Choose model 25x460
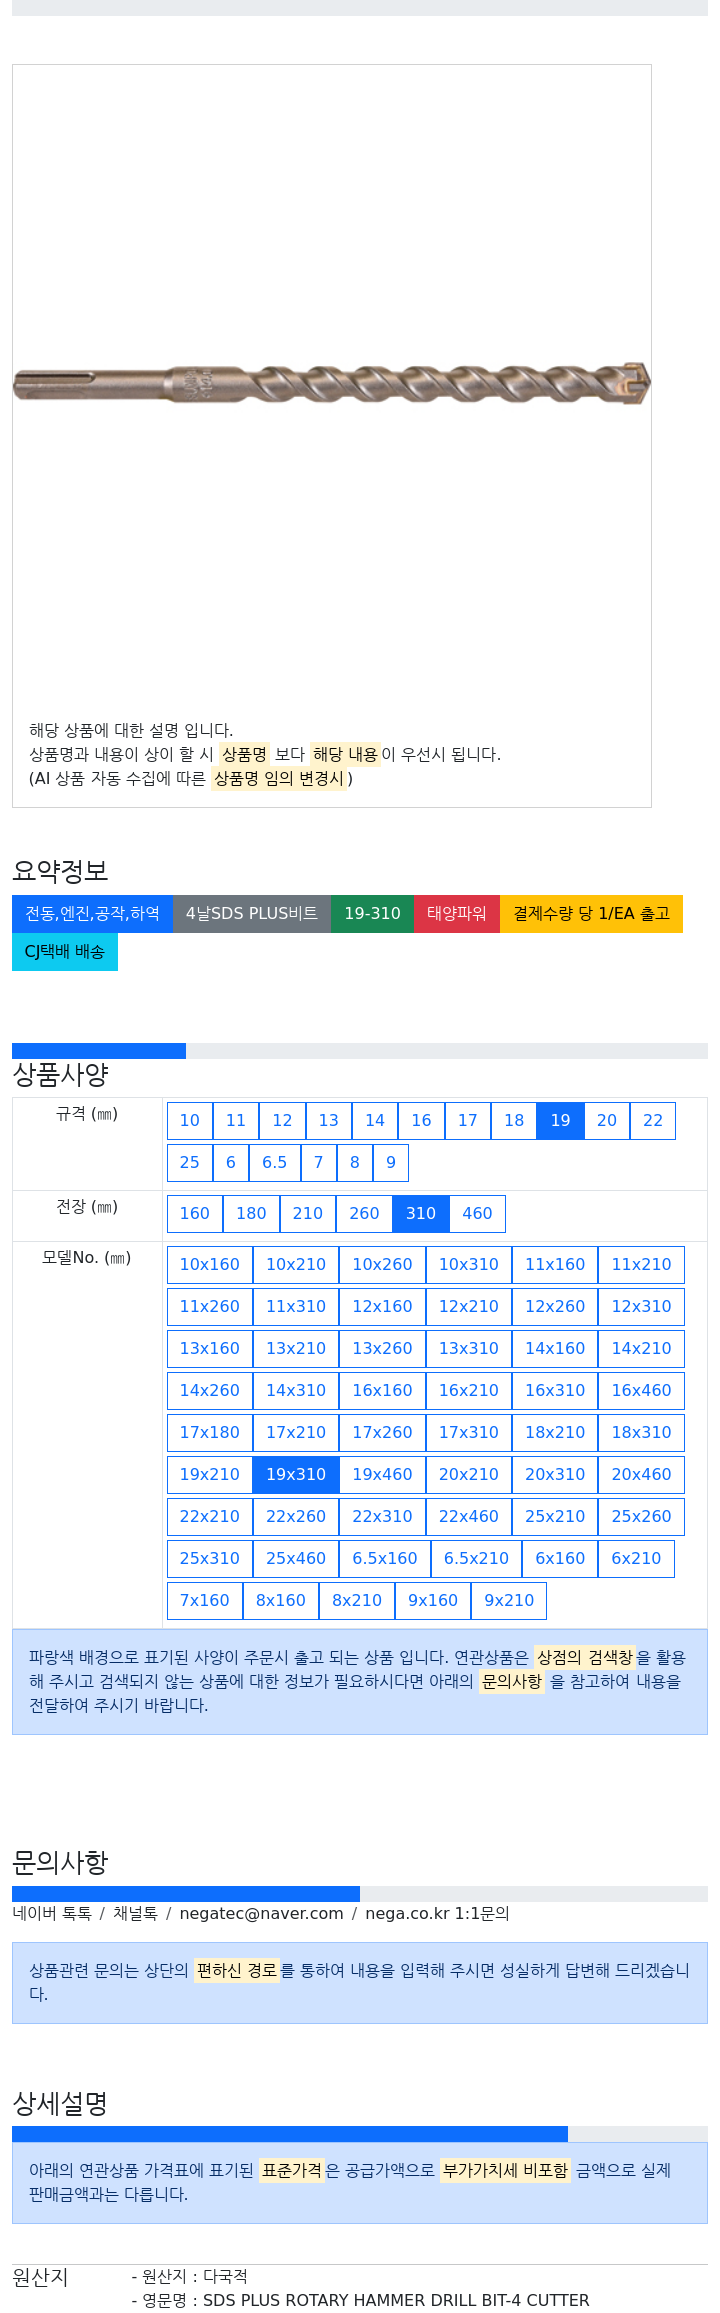 point(295,1558)
